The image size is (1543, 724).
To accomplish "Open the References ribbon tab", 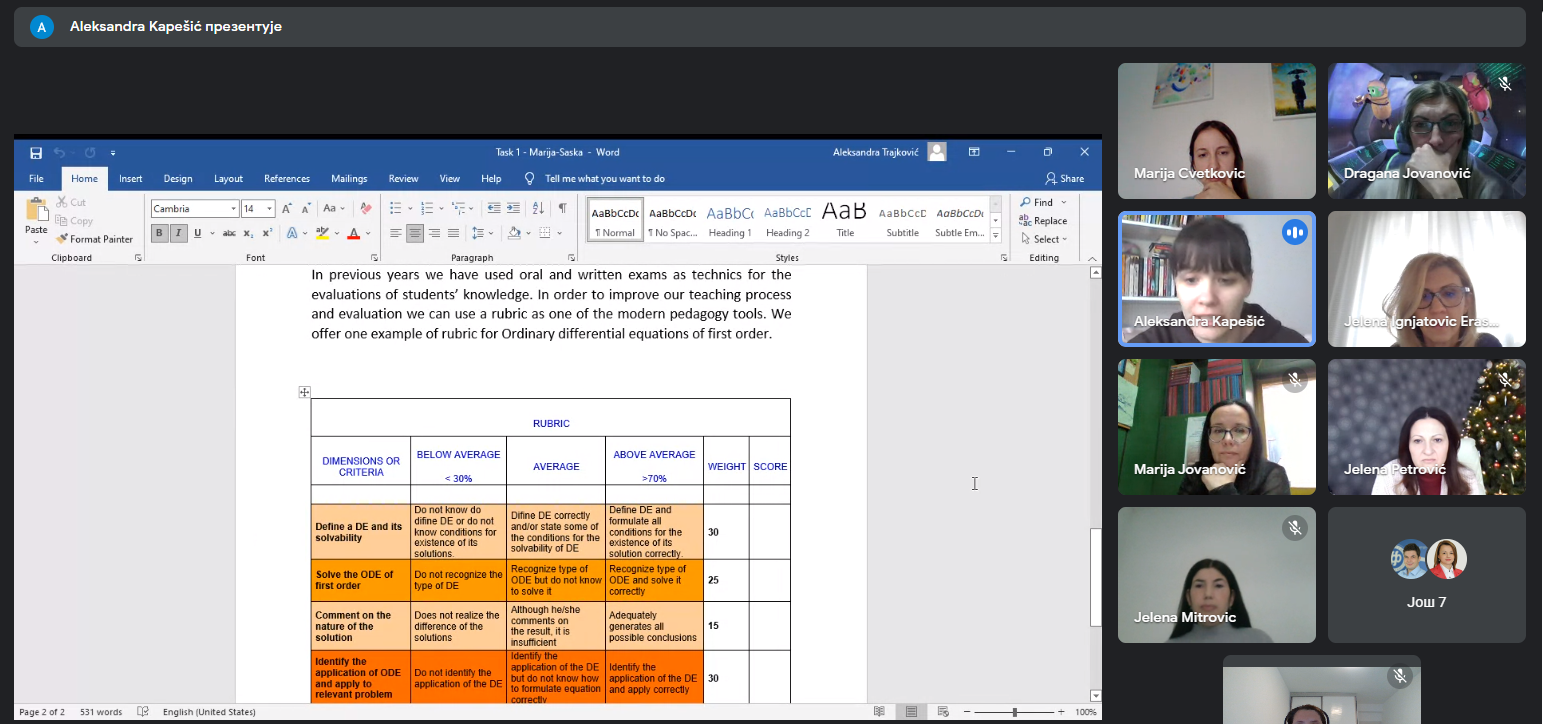I will click(x=286, y=179).
